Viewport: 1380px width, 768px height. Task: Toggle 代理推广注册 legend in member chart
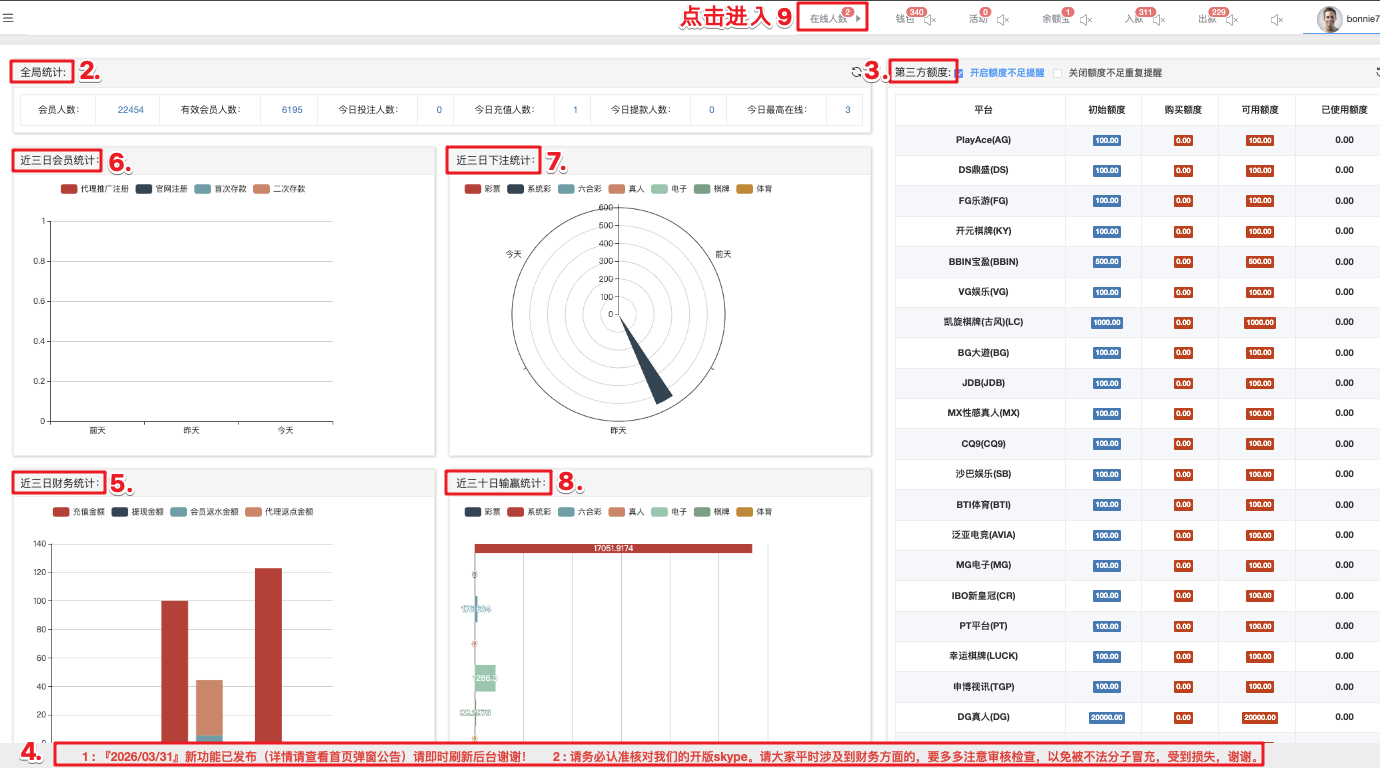(69, 189)
